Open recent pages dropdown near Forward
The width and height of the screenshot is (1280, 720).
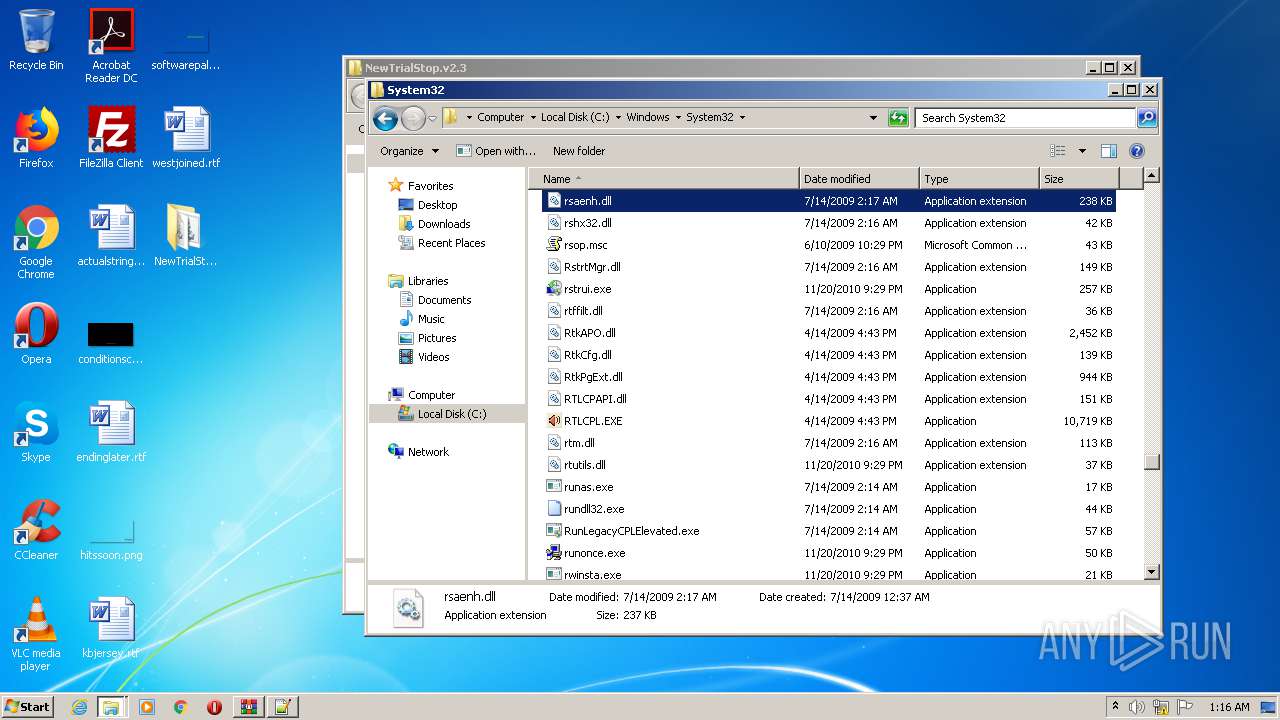click(x=432, y=118)
